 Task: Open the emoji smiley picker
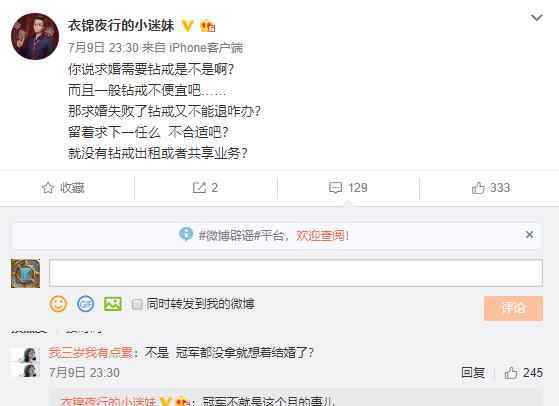pyautogui.click(x=58, y=304)
